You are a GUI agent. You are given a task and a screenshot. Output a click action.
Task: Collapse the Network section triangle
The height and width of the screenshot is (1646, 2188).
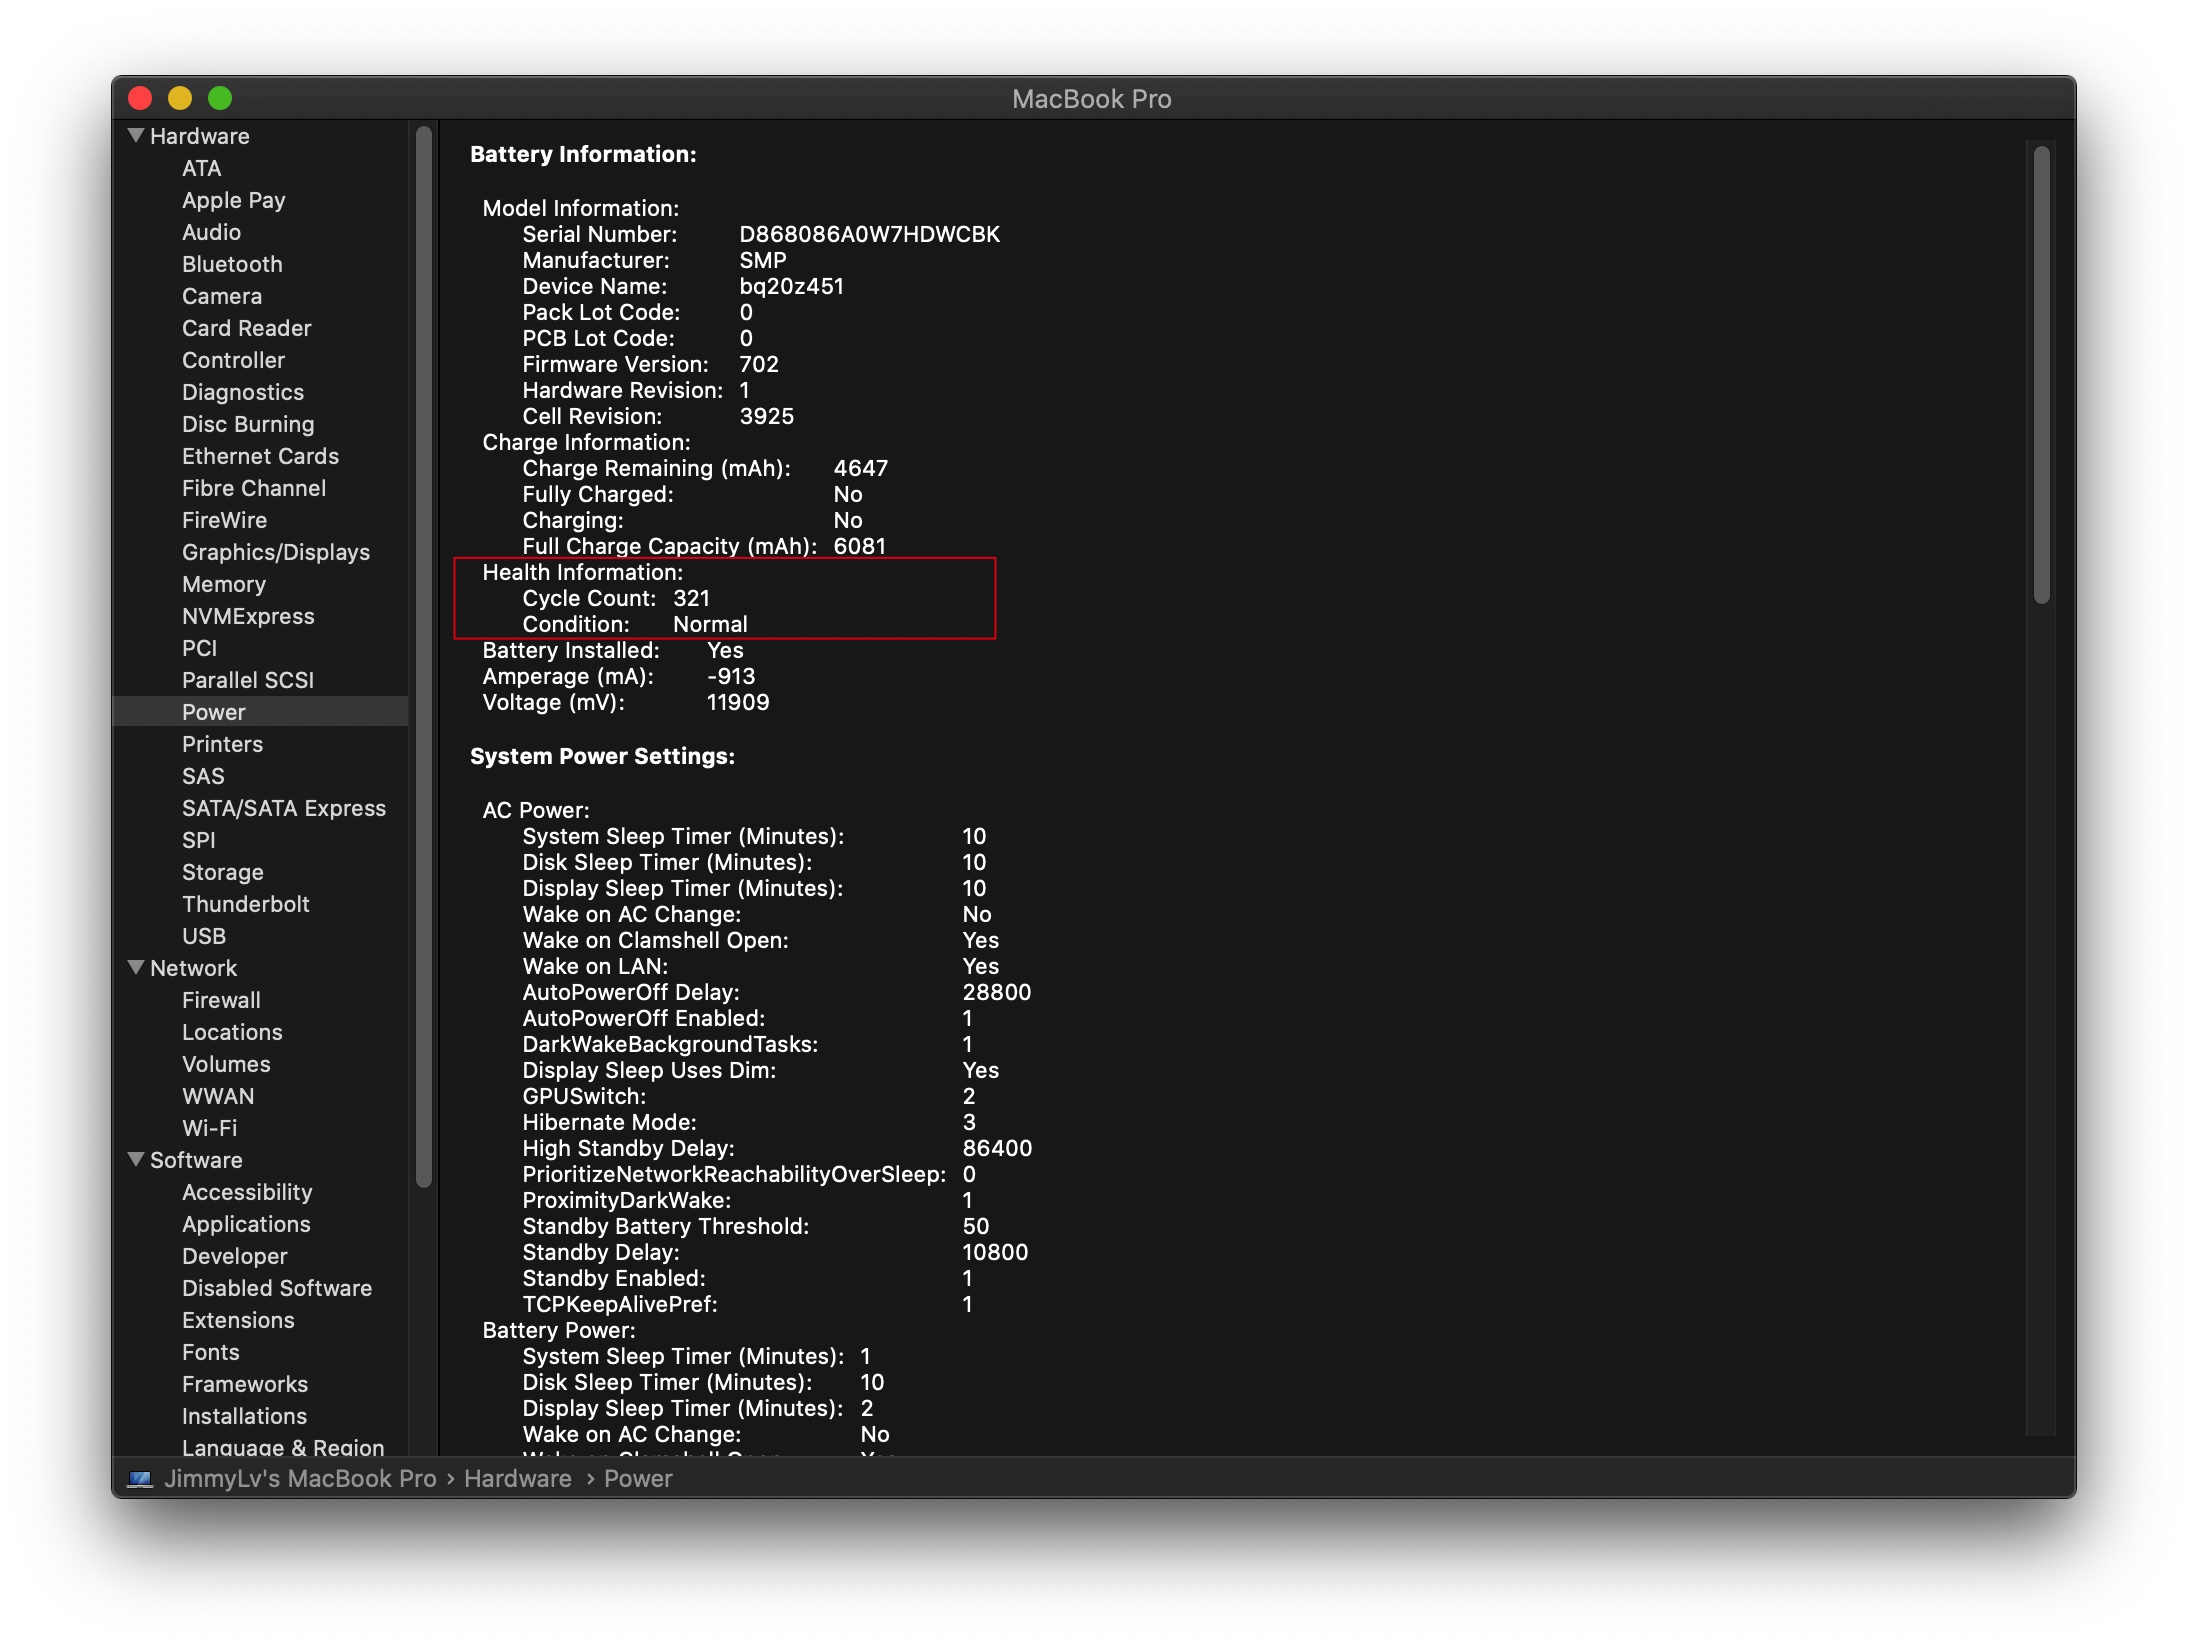[x=136, y=967]
